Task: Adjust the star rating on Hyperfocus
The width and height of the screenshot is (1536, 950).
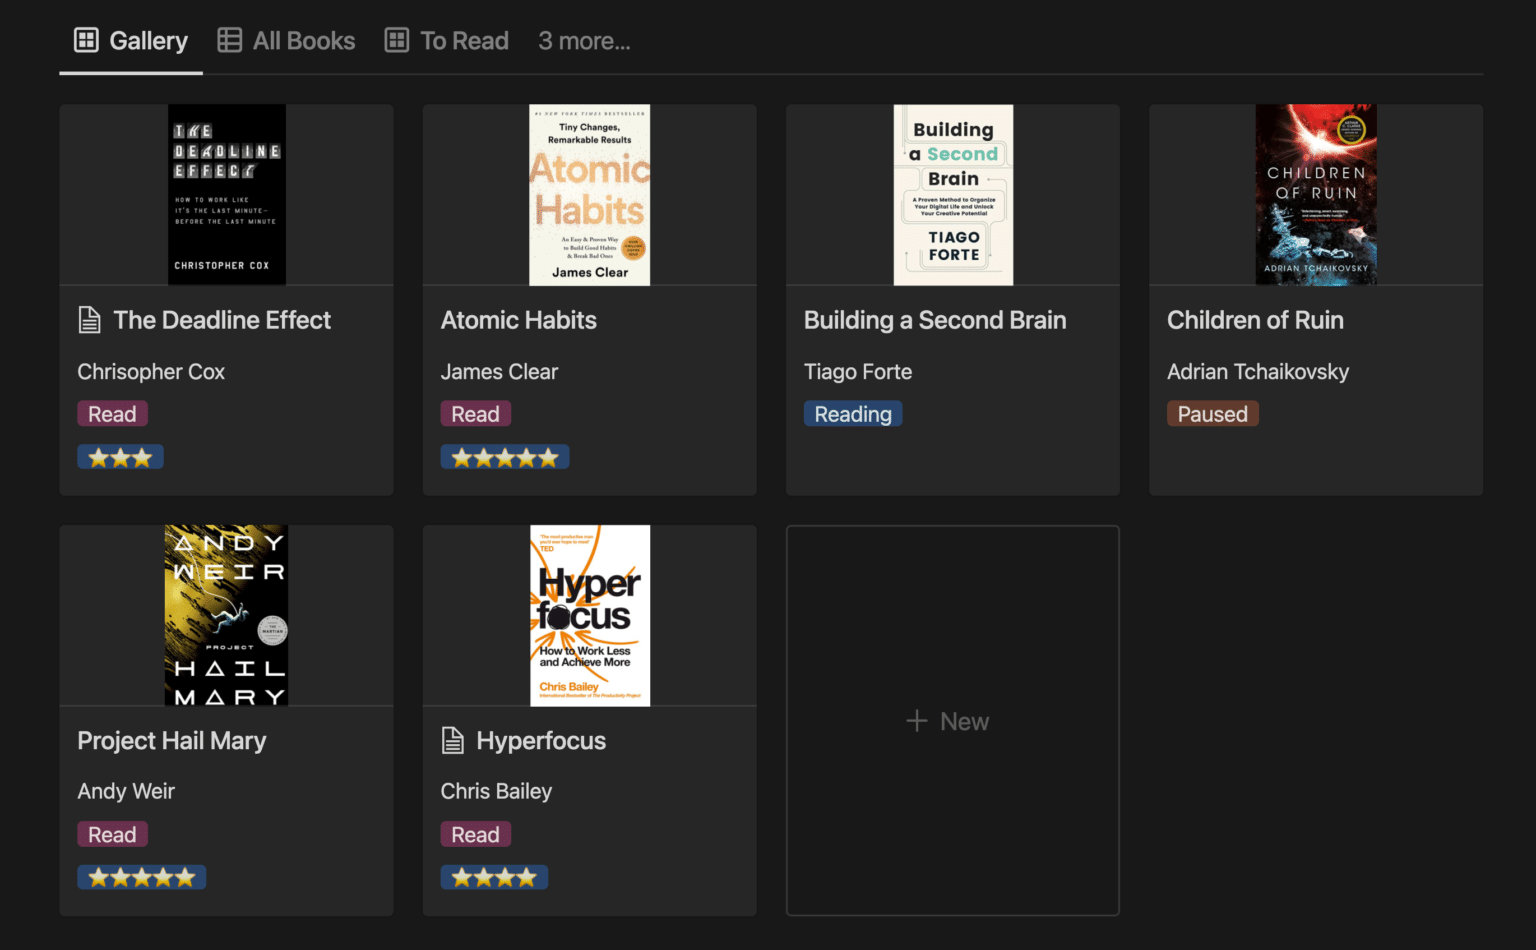Action: pos(494,876)
